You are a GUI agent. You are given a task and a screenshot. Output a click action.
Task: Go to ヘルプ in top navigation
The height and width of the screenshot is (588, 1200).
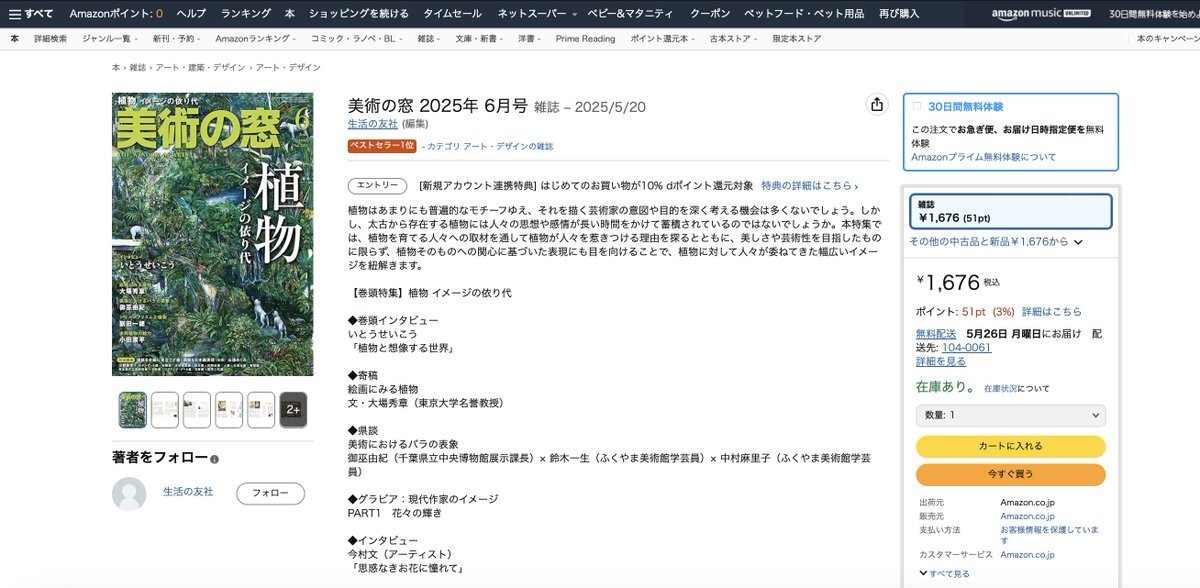click(191, 14)
